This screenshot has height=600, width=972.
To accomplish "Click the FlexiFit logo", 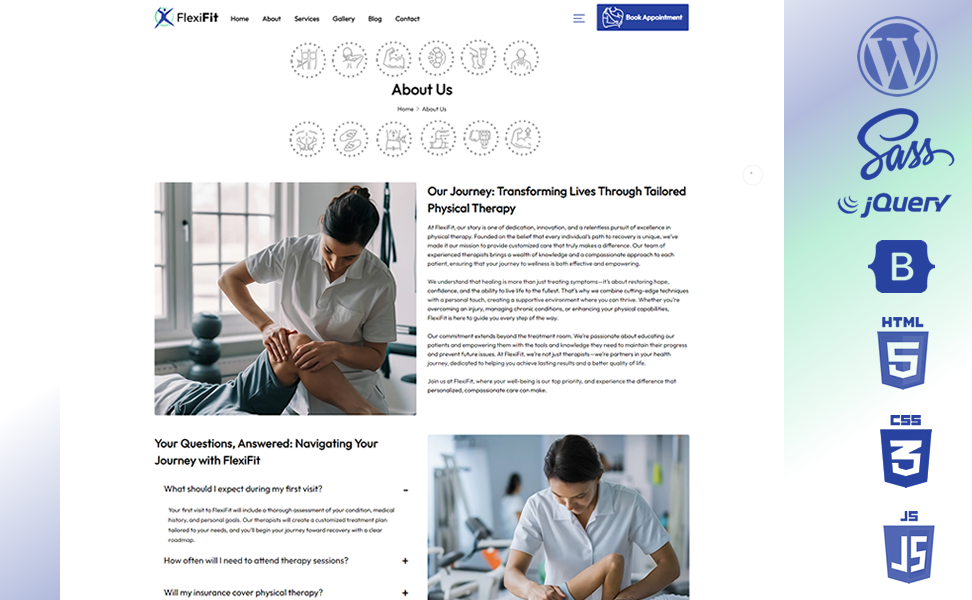I will [x=186, y=17].
